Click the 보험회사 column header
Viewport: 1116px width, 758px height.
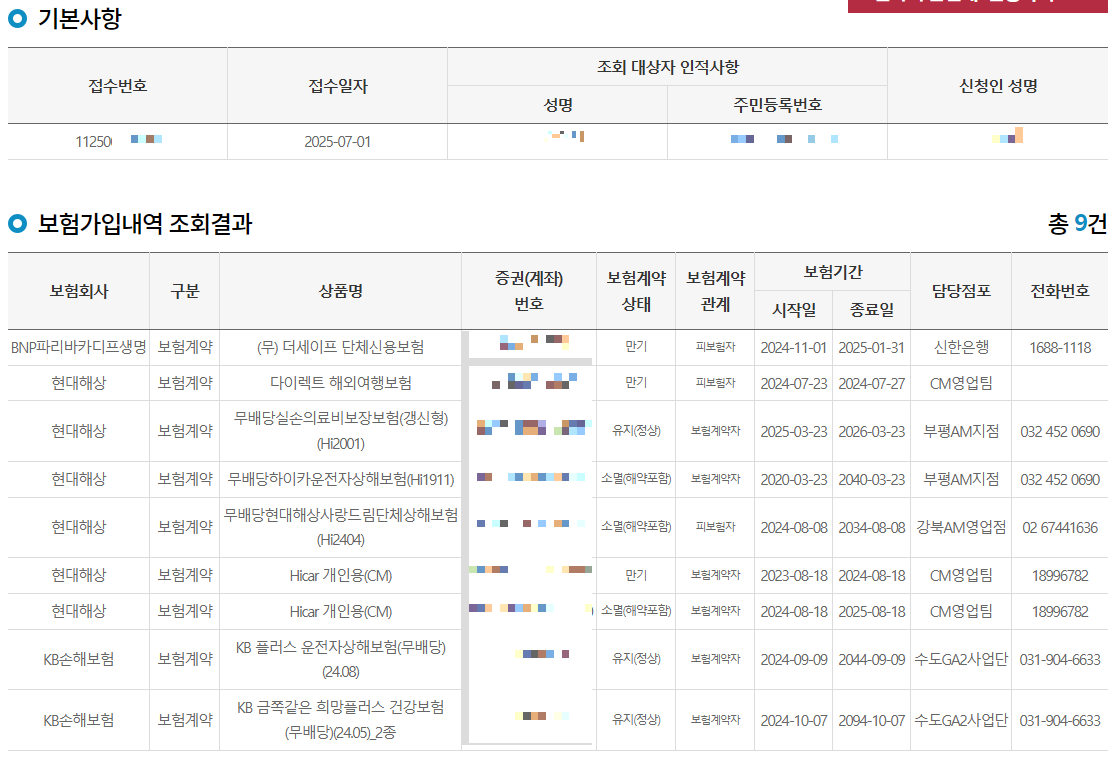pyautogui.click(x=78, y=291)
